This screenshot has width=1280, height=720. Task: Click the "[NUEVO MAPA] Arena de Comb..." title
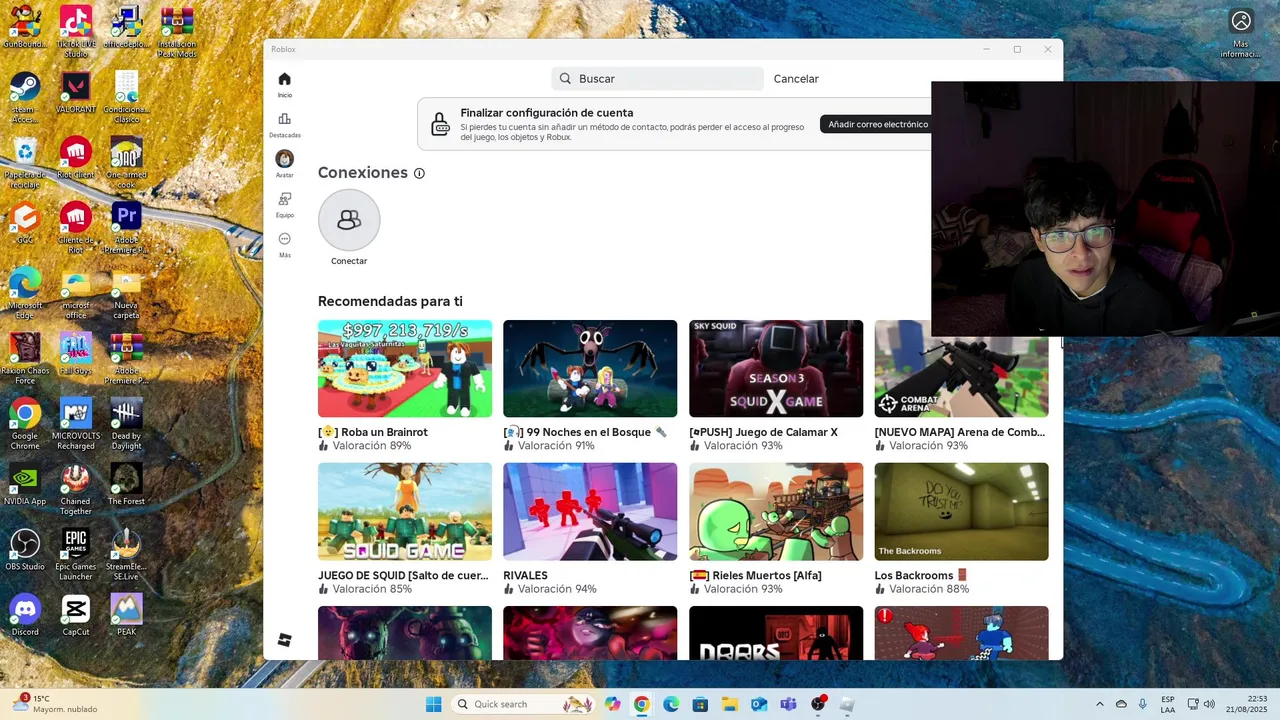960,432
